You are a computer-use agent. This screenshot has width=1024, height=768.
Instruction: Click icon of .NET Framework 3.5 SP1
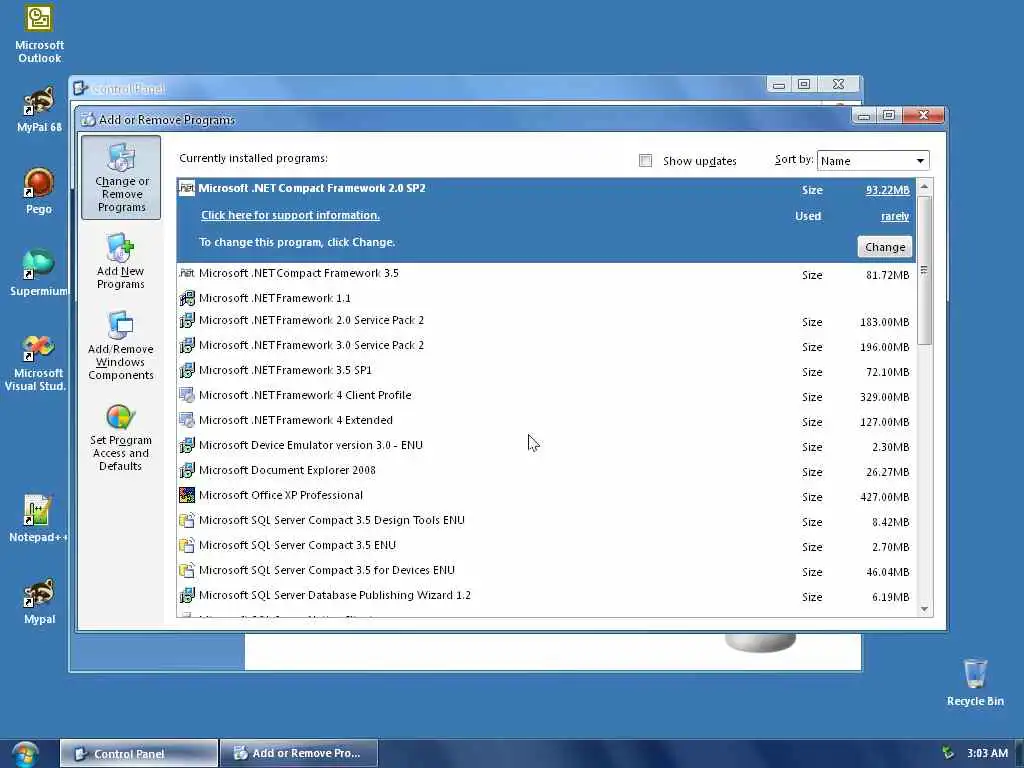coord(187,370)
